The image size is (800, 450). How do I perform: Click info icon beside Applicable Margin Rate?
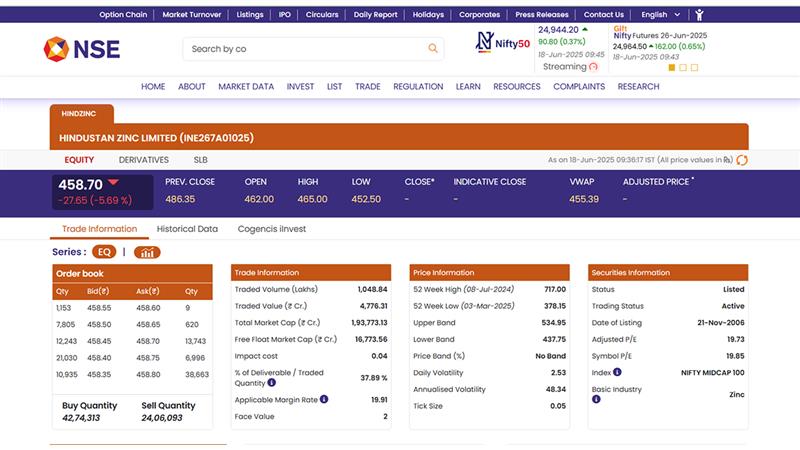[x=324, y=399]
